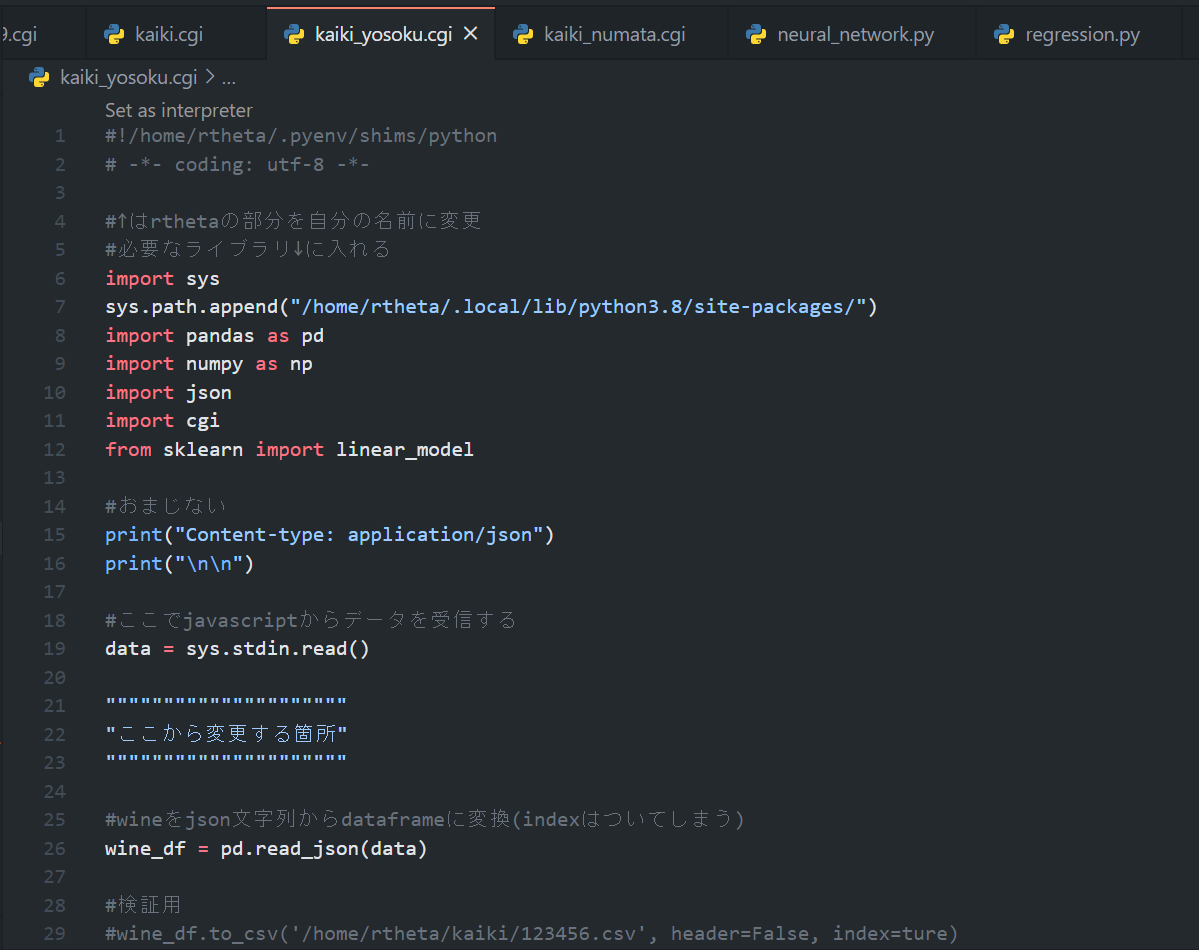
Task: Select the partially visible .cgi tab at far left
Action: [x=20, y=35]
